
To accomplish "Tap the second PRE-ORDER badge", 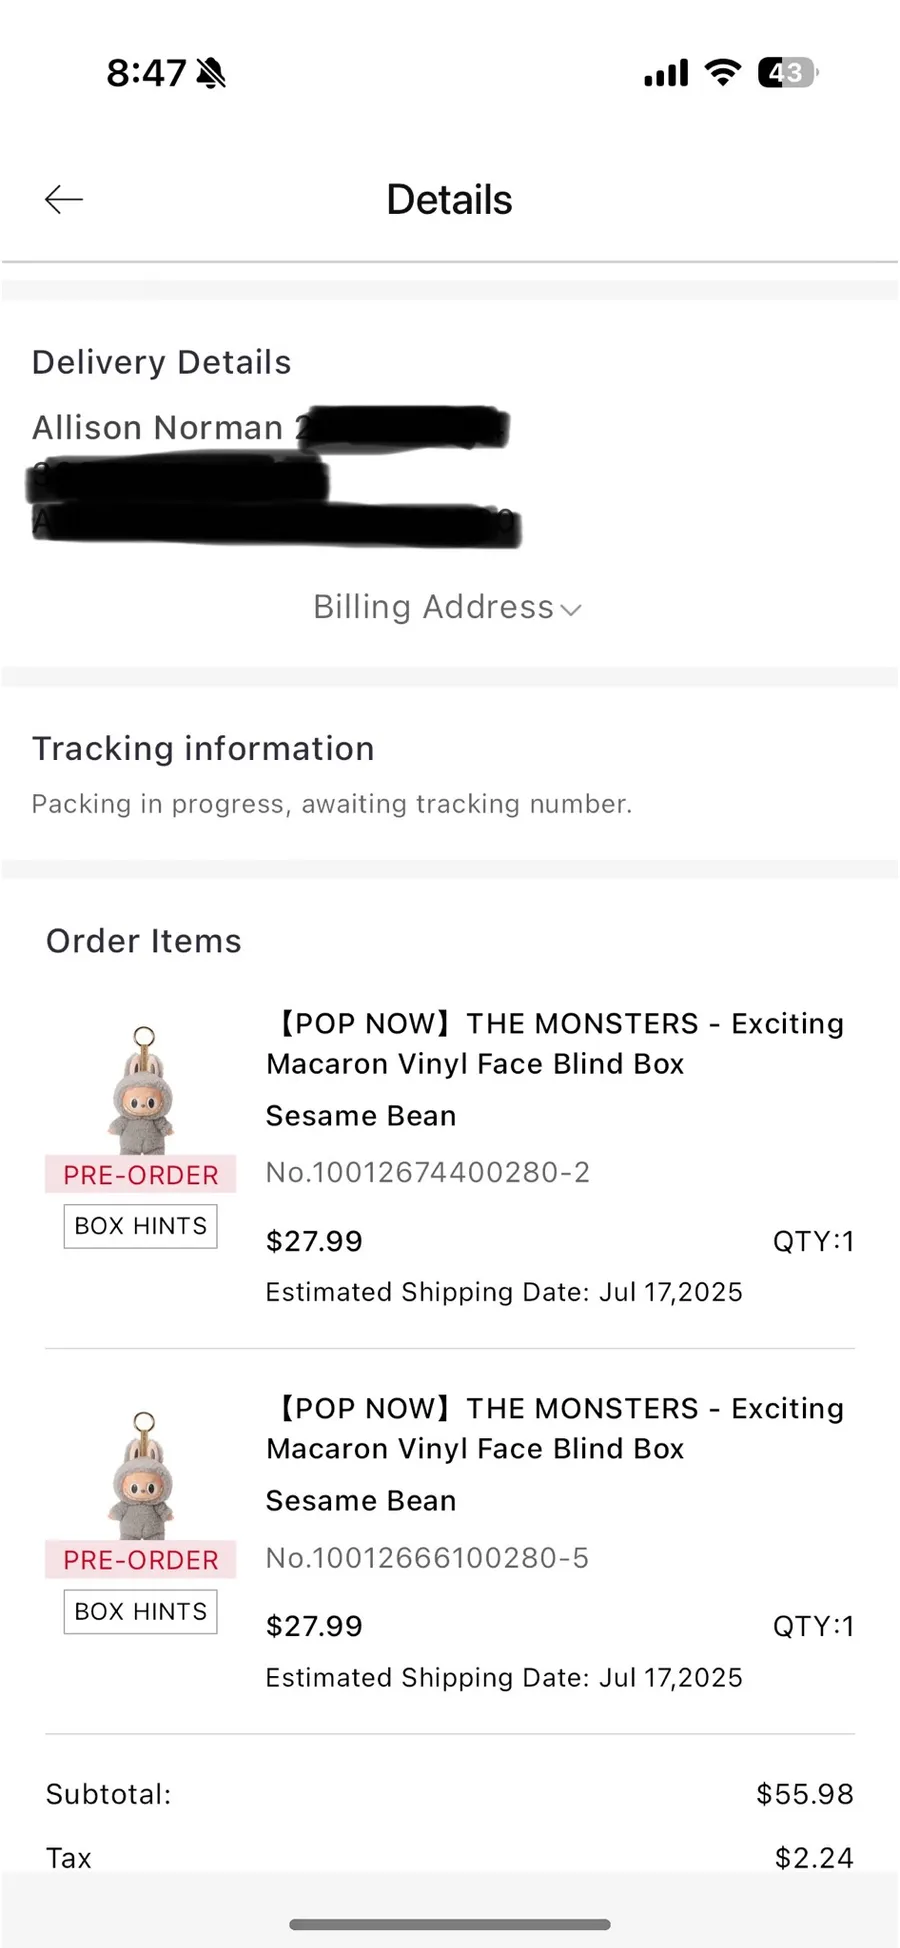I will (x=141, y=1560).
